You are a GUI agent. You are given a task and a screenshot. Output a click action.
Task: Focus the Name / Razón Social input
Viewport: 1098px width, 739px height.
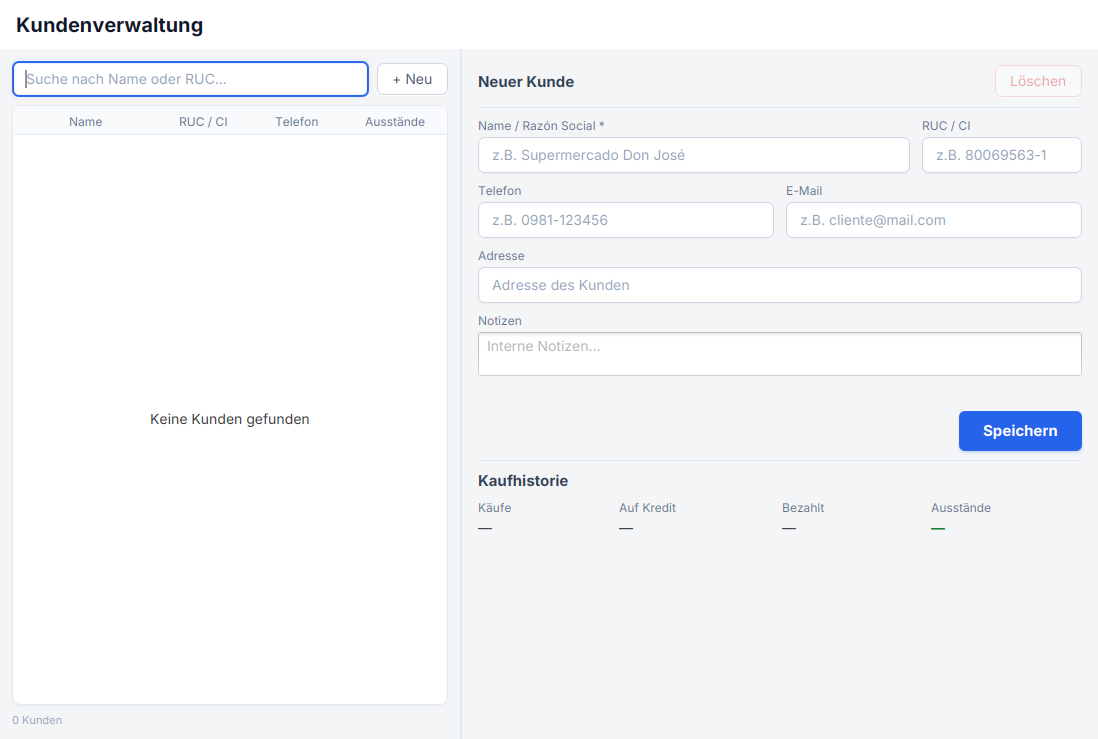tap(693, 155)
